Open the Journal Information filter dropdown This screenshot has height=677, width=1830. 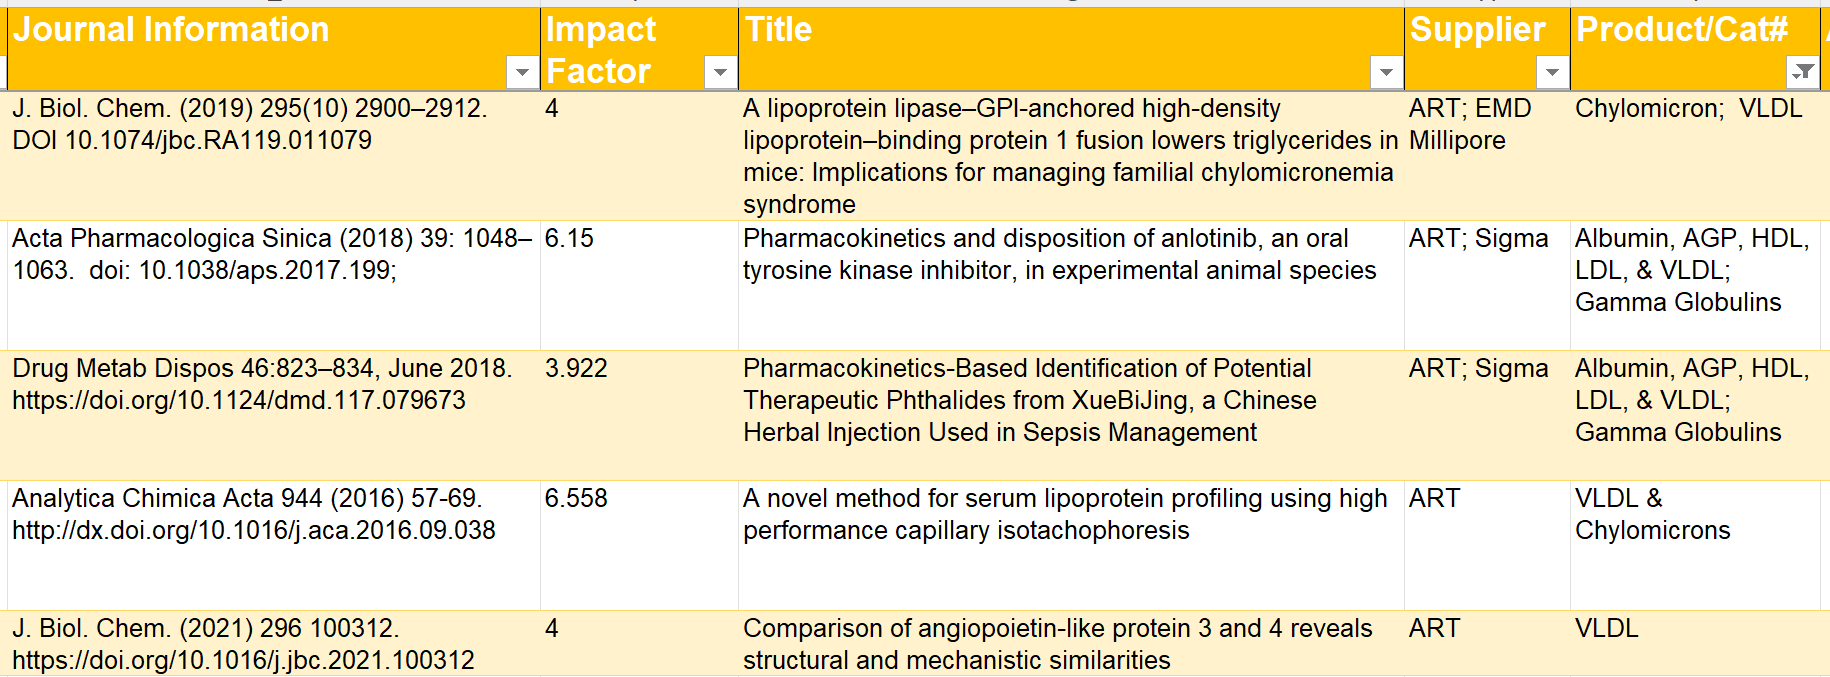[522, 72]
